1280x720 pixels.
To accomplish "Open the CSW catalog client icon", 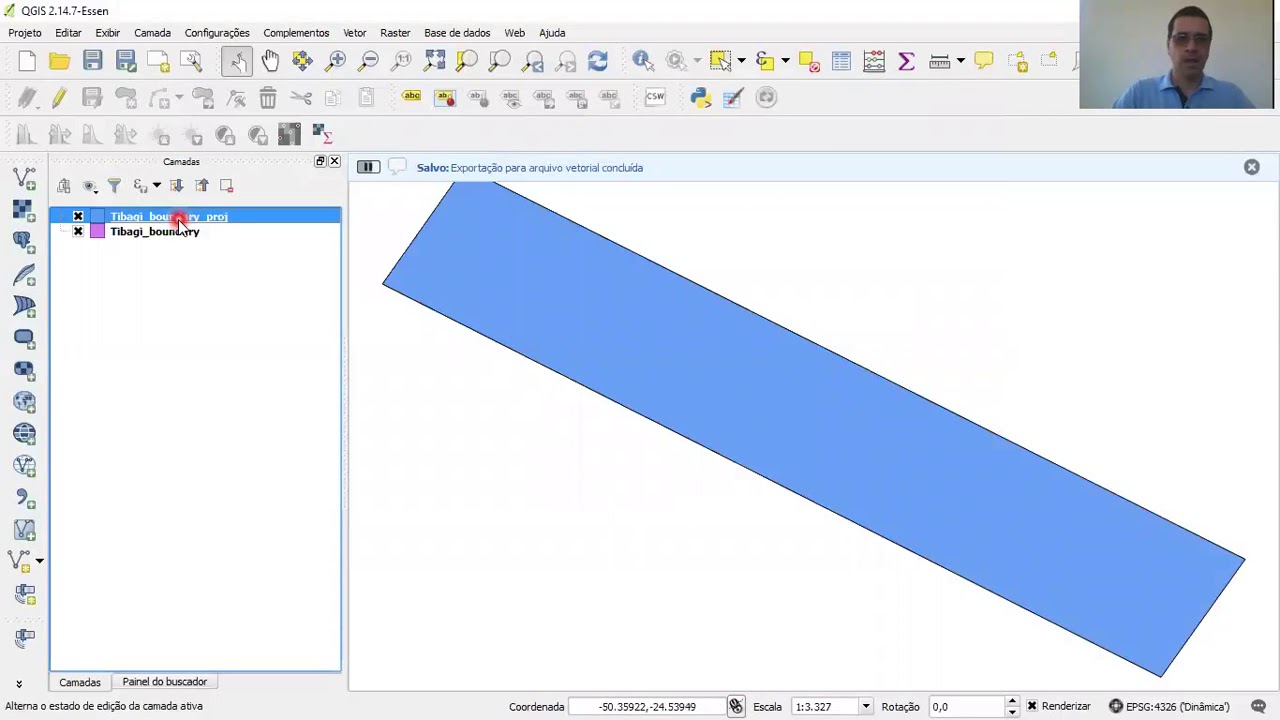I will pyautogui.click(x=655, y=97).
